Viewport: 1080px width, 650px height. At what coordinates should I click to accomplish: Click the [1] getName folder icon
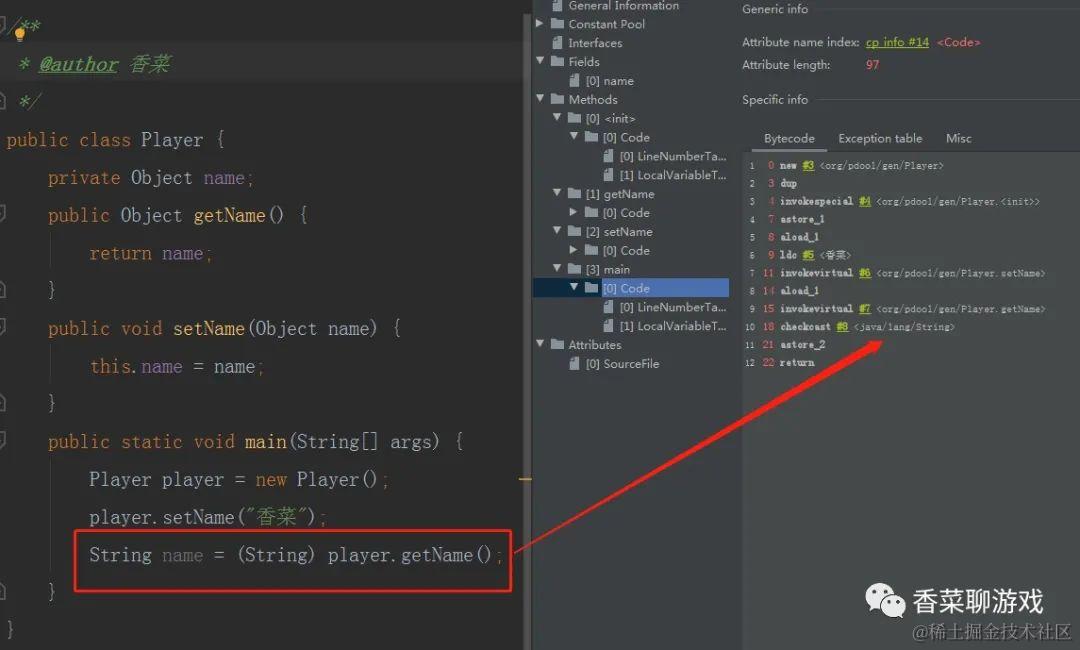point(574,193)
